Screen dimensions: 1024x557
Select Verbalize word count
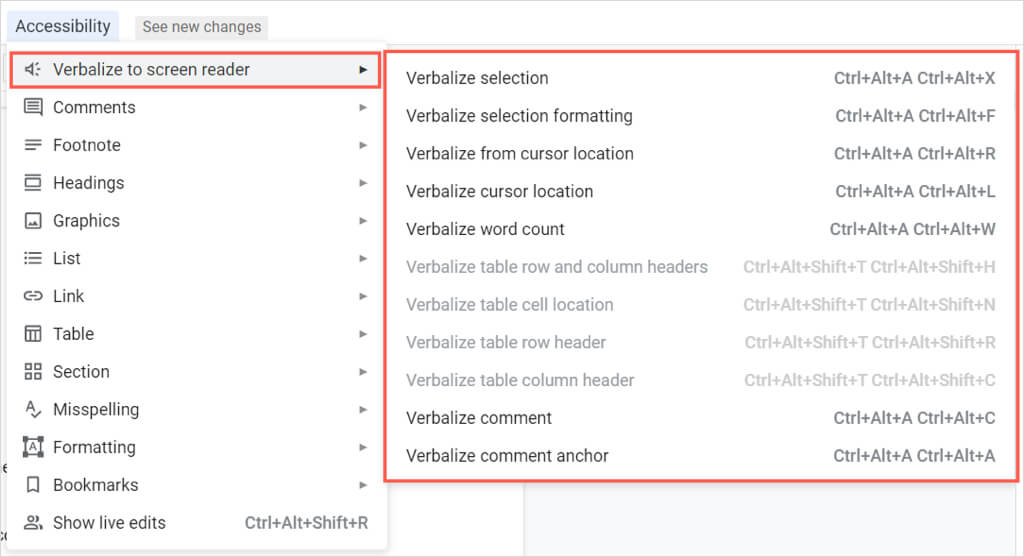(x=485, y=229)
